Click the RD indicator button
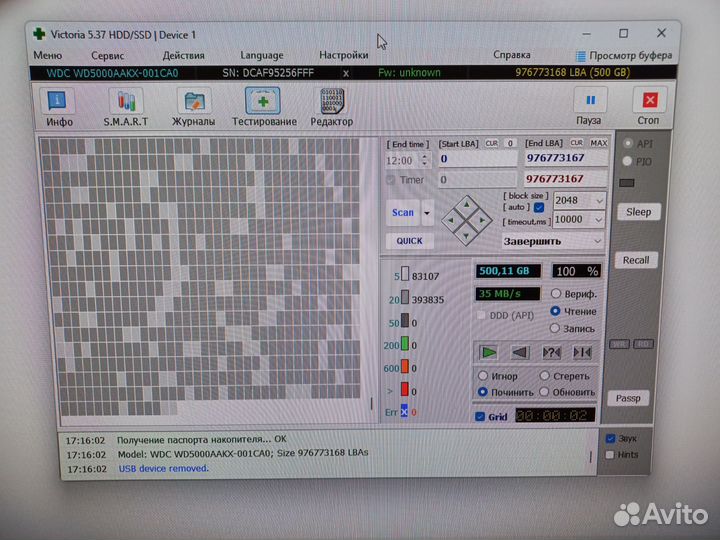 [643, 344]
